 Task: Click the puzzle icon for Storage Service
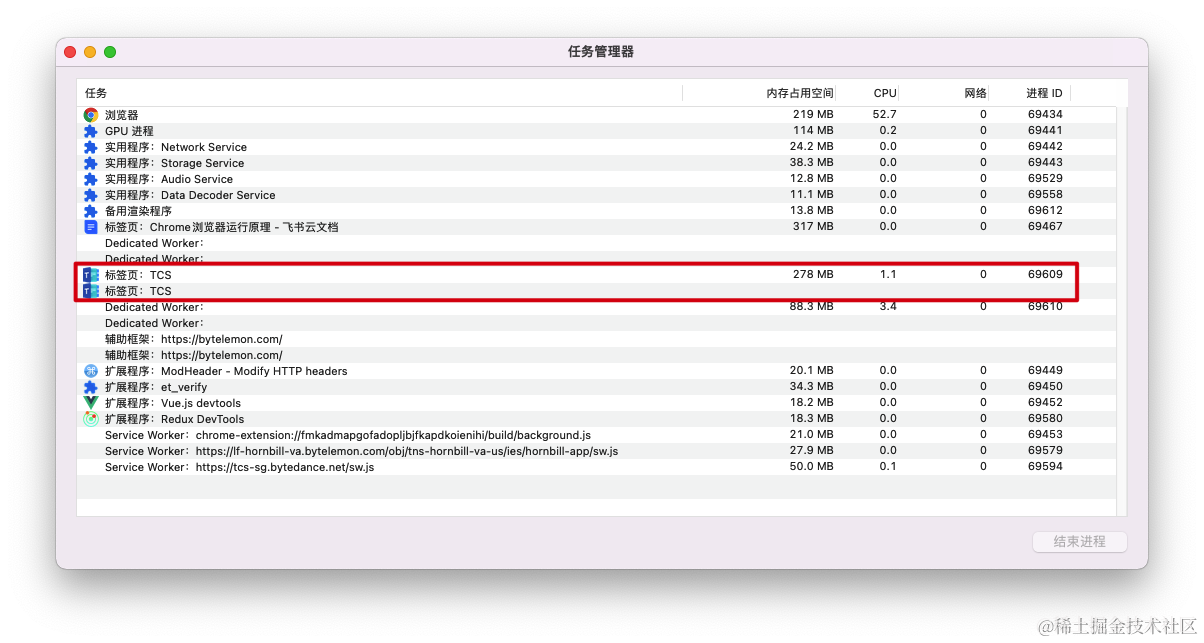pyautogui.click(x=91, y=163)
